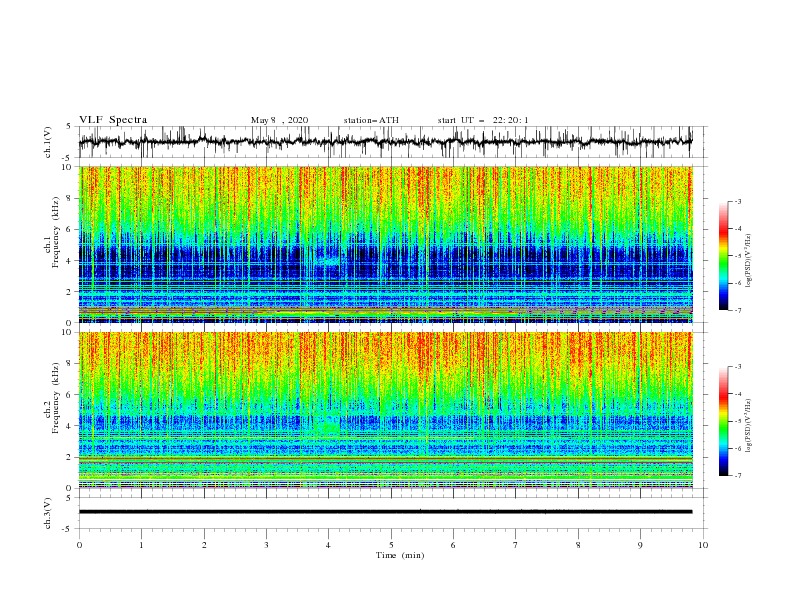Click time axis tick label "2"
Image resolution: width=792 pixels, height=612 pixels.
[x=204, y=545]
